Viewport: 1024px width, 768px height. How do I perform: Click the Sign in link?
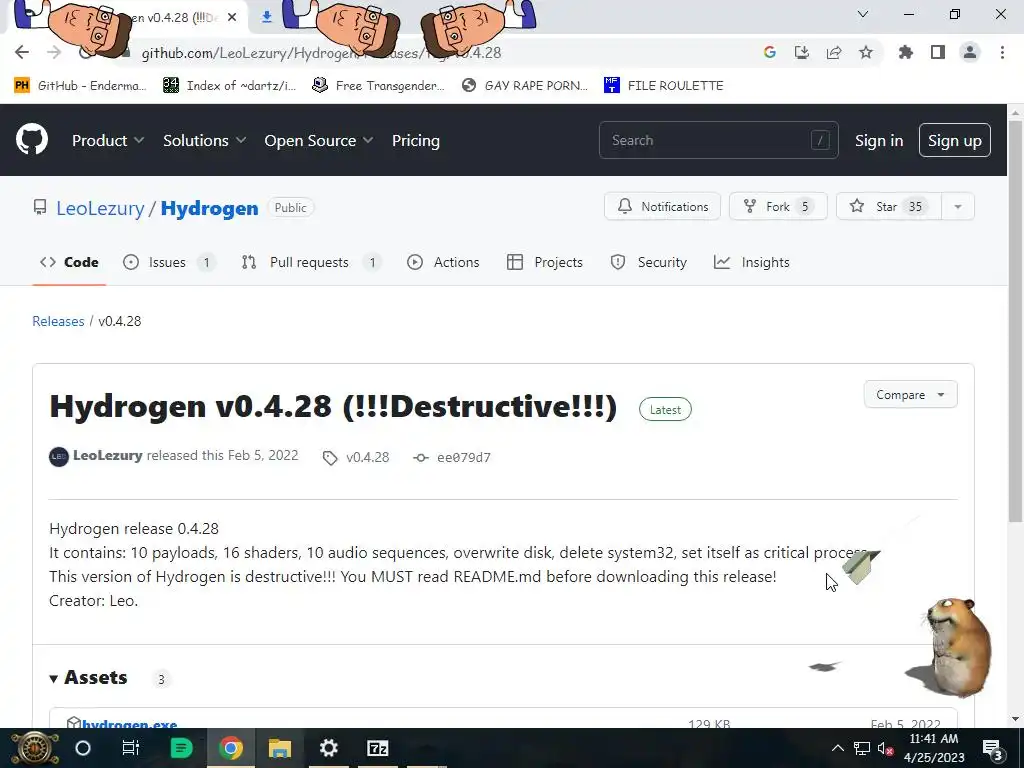click(879, 140)
